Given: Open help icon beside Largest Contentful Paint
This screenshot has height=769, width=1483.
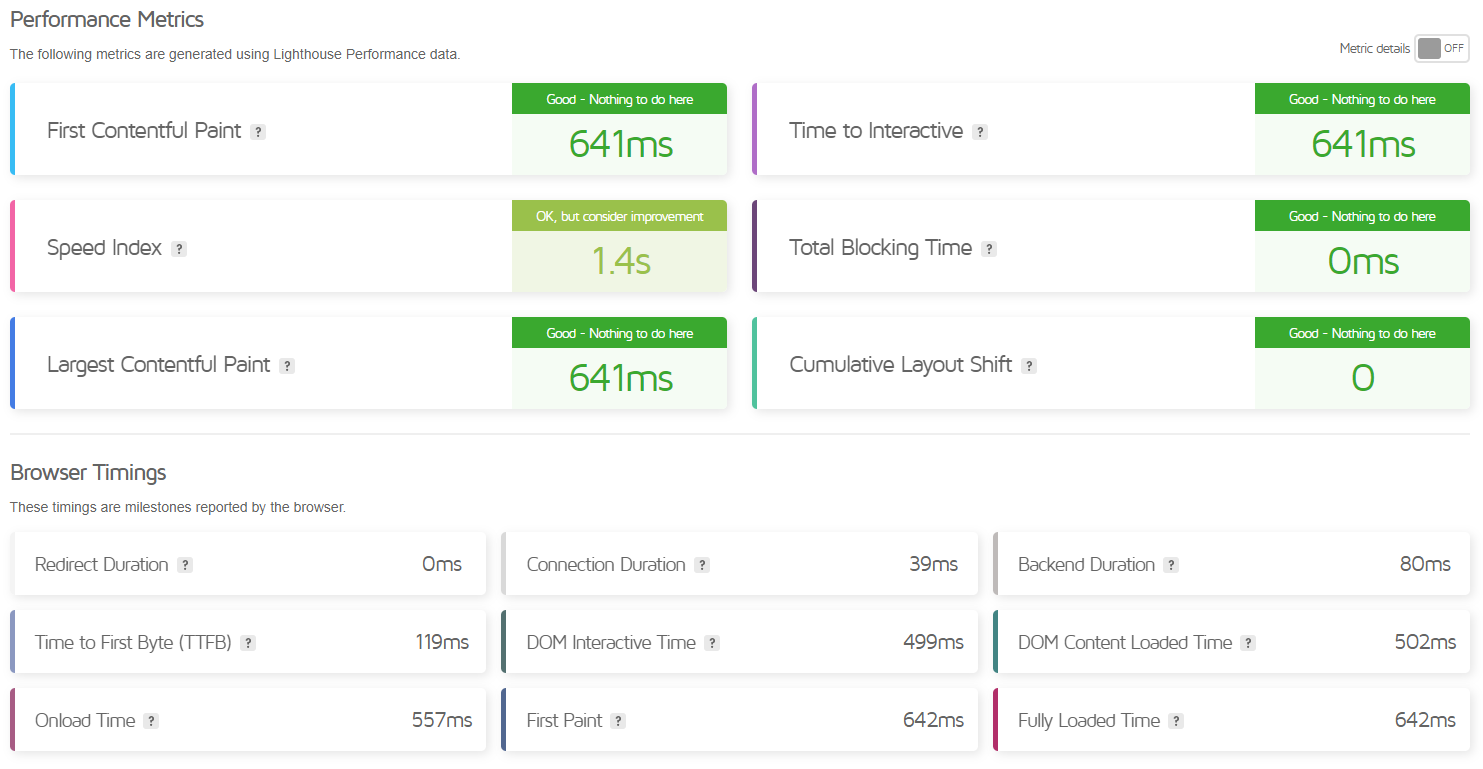Looking at the screenshot, I should pyautogui.click(x=287, y=366).
